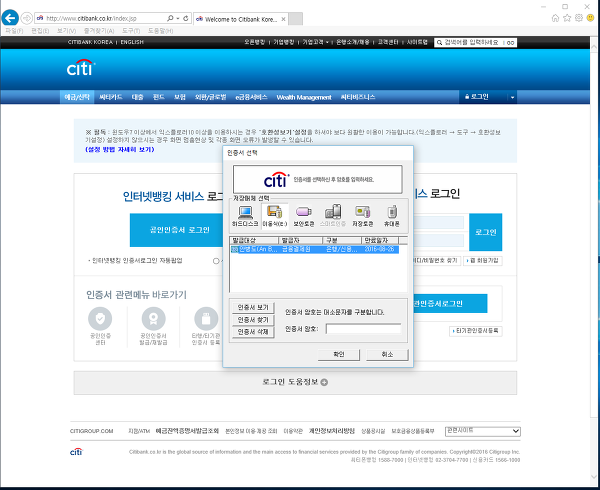Click the ENGLISH link in the top bar
The width and height of the screenshot is (600, 490).
pyautogui.click(x=132, y=42)
